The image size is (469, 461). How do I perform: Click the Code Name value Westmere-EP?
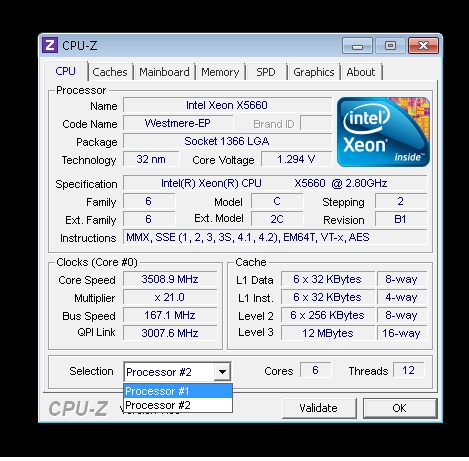point(178,123)
